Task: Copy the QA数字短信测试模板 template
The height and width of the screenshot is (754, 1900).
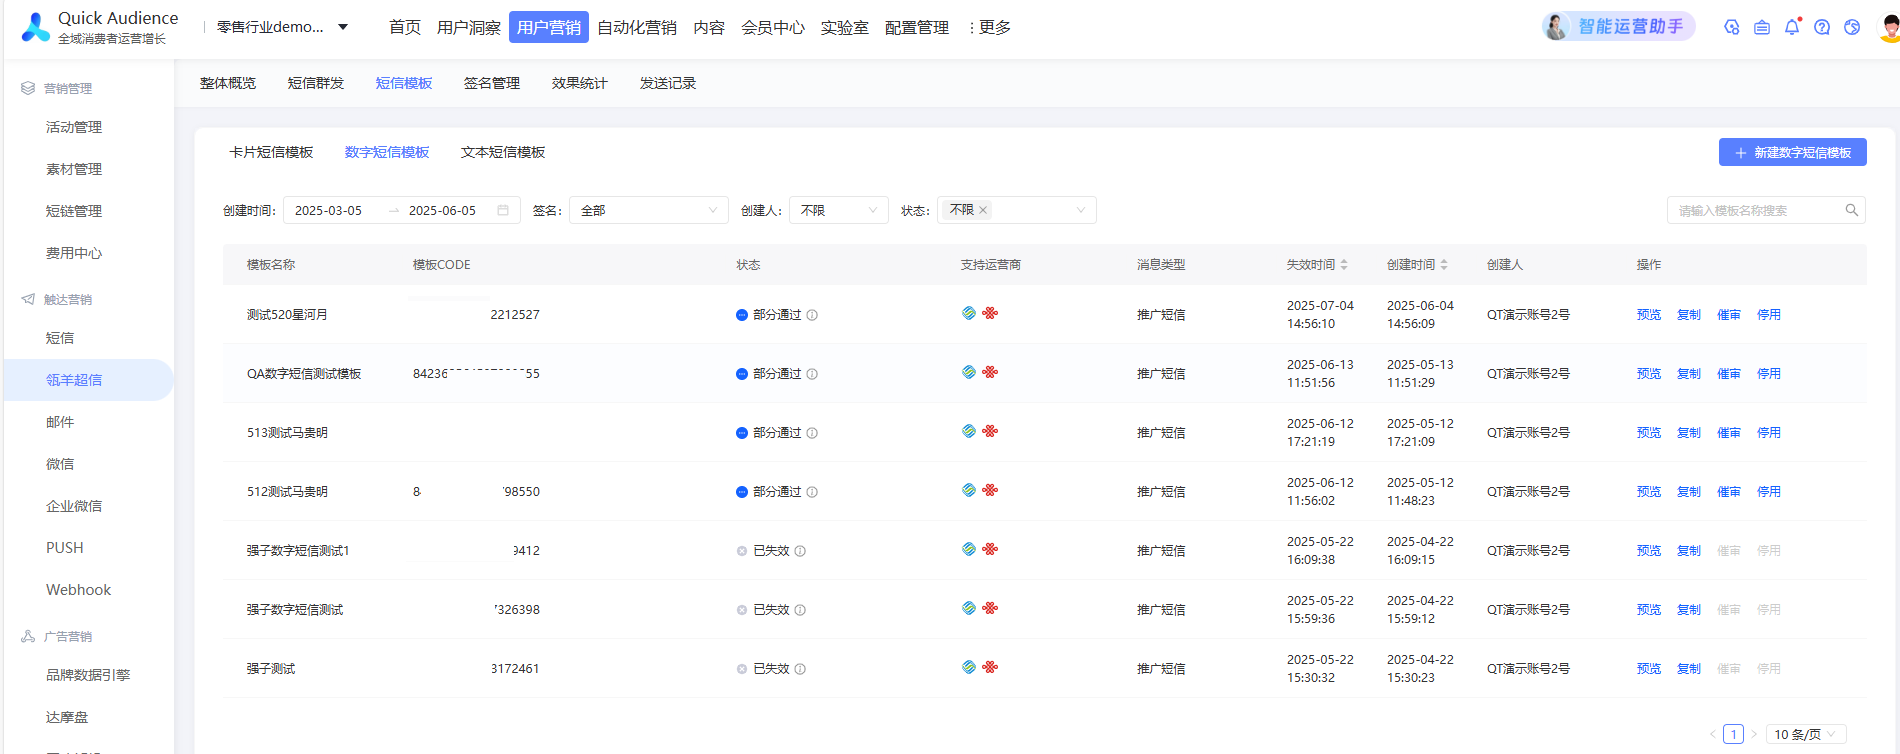Action: [x=1689, y=374]
